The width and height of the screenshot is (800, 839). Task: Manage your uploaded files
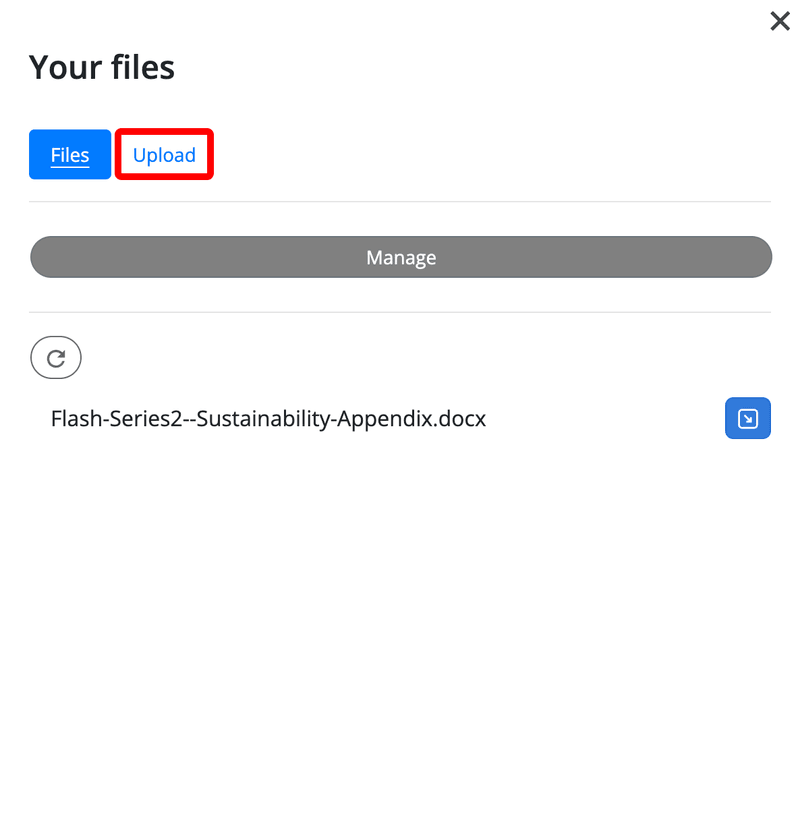click(x=401, y=257)
